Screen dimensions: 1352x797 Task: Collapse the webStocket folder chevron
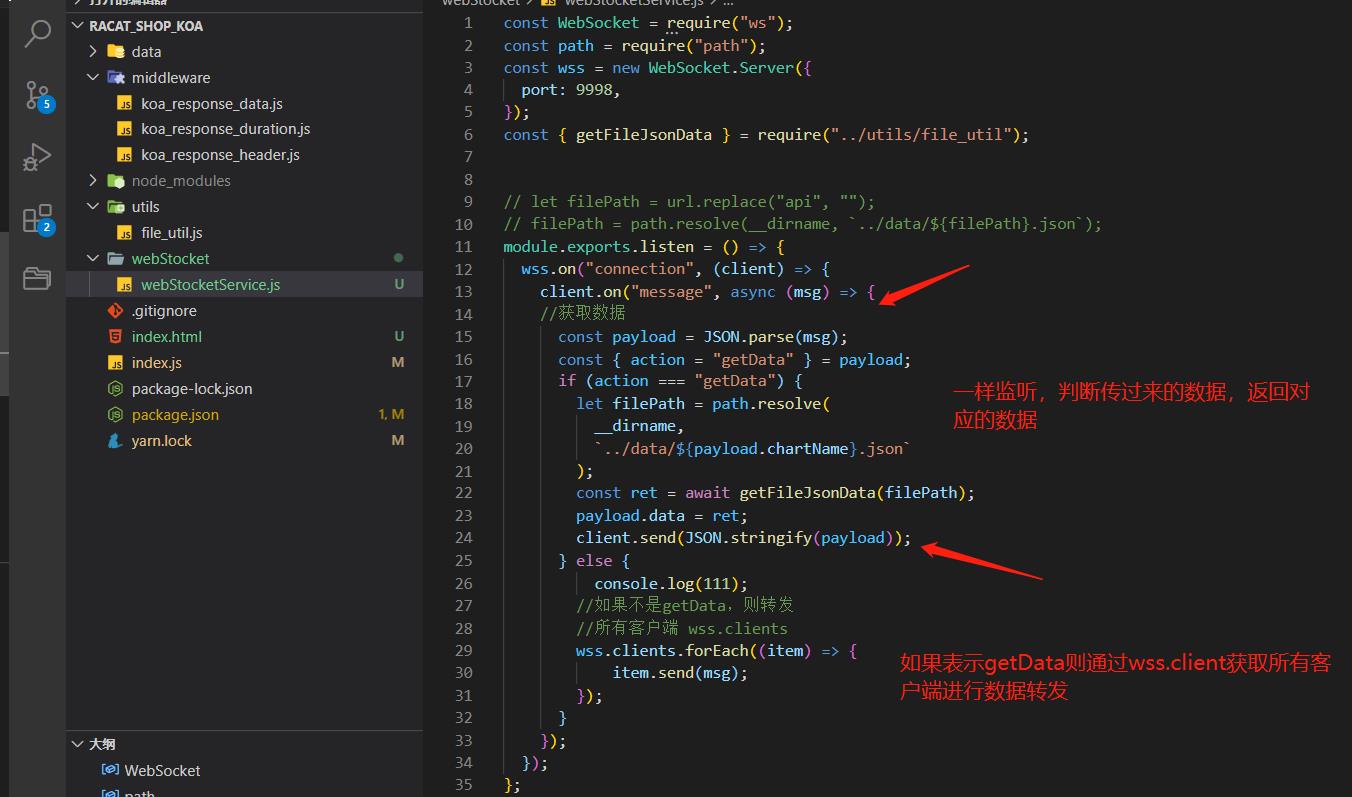[x=93, y=259]
